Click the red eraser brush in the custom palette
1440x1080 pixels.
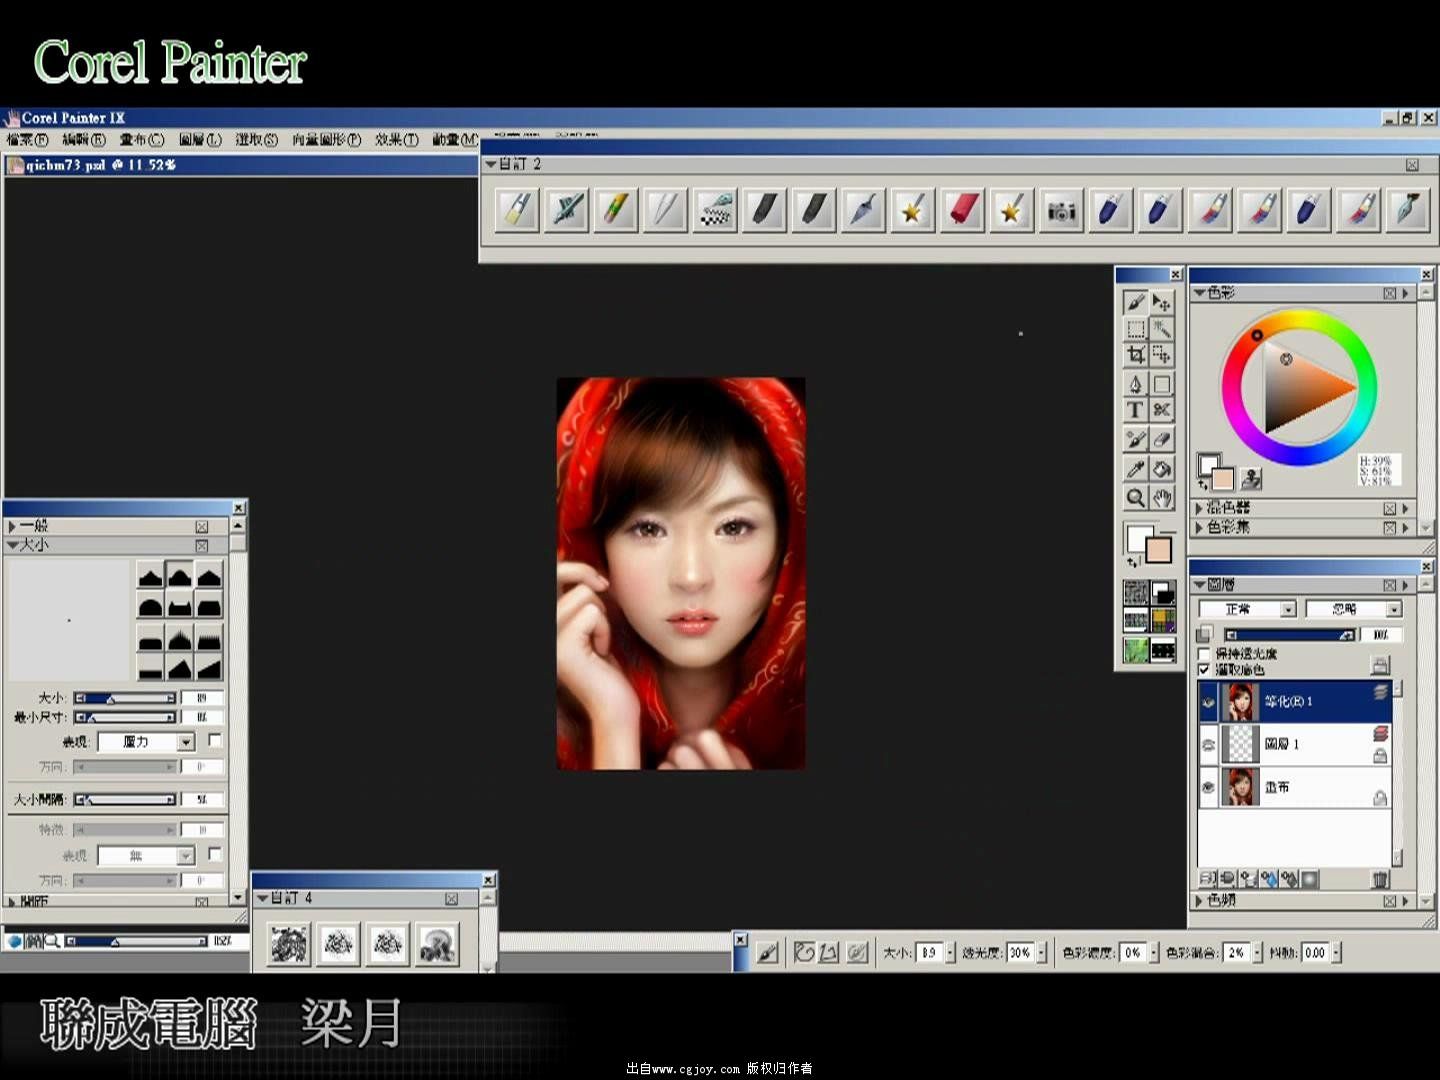tap(962, 210)
